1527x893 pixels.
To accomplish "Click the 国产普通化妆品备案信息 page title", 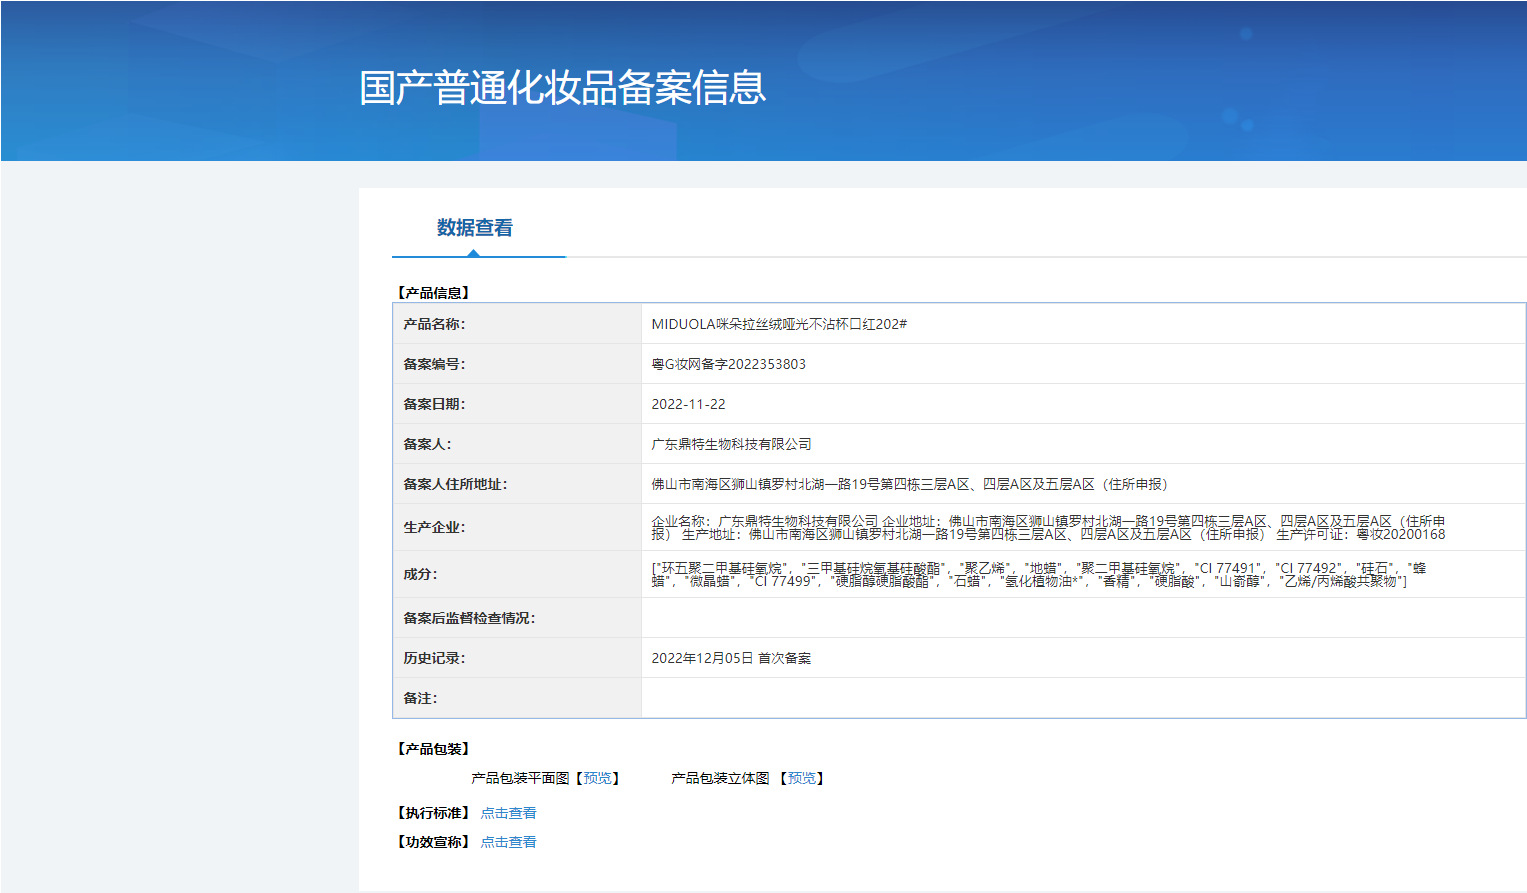I will click(563, 88).
